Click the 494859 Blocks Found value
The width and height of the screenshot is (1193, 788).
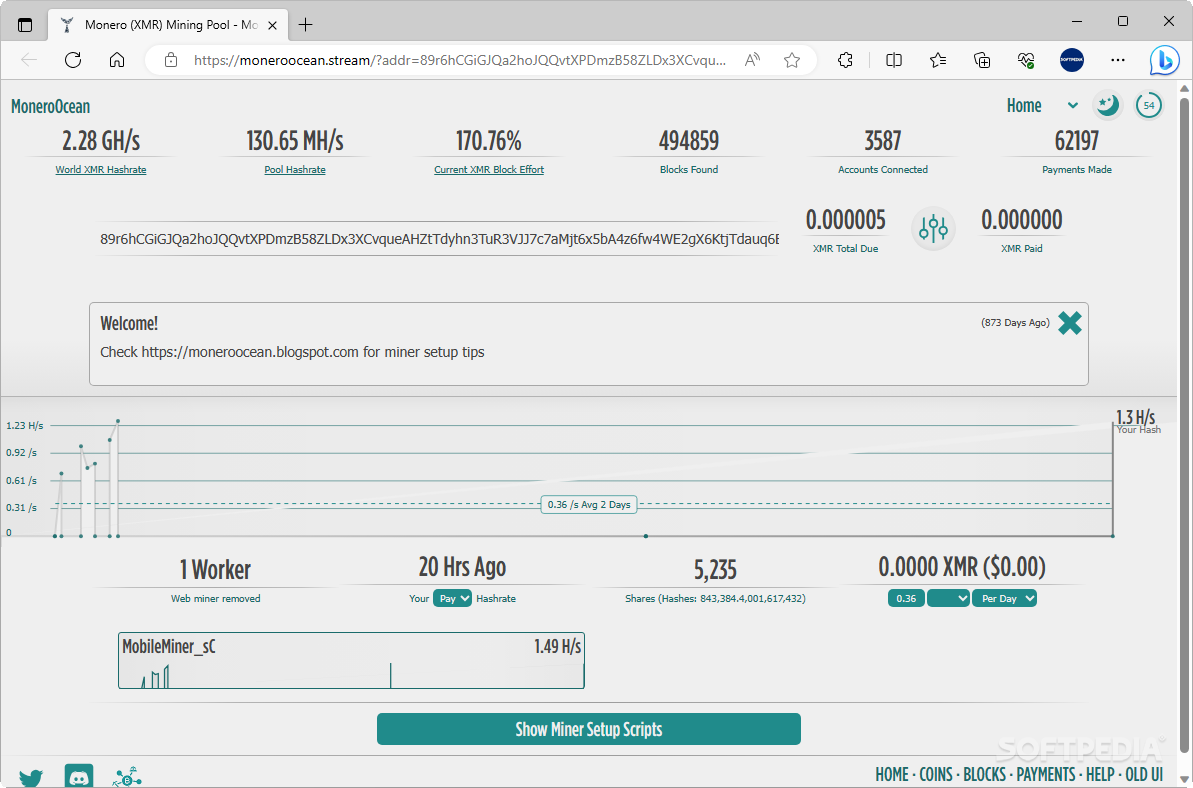point(689,141)
